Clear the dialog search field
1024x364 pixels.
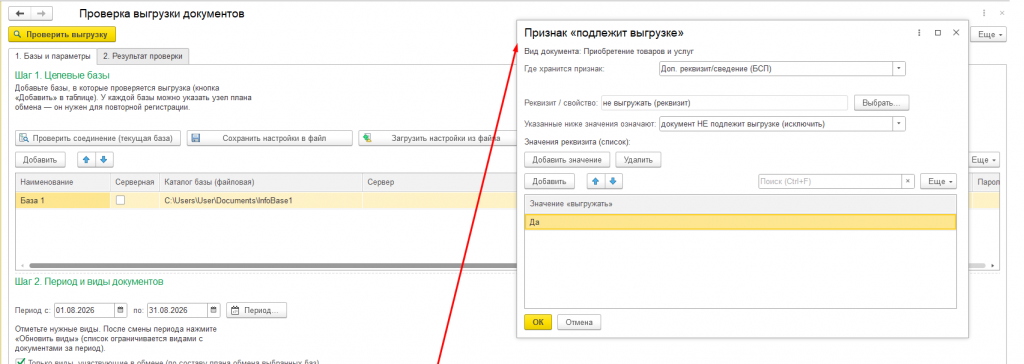[x=908, y=181]
